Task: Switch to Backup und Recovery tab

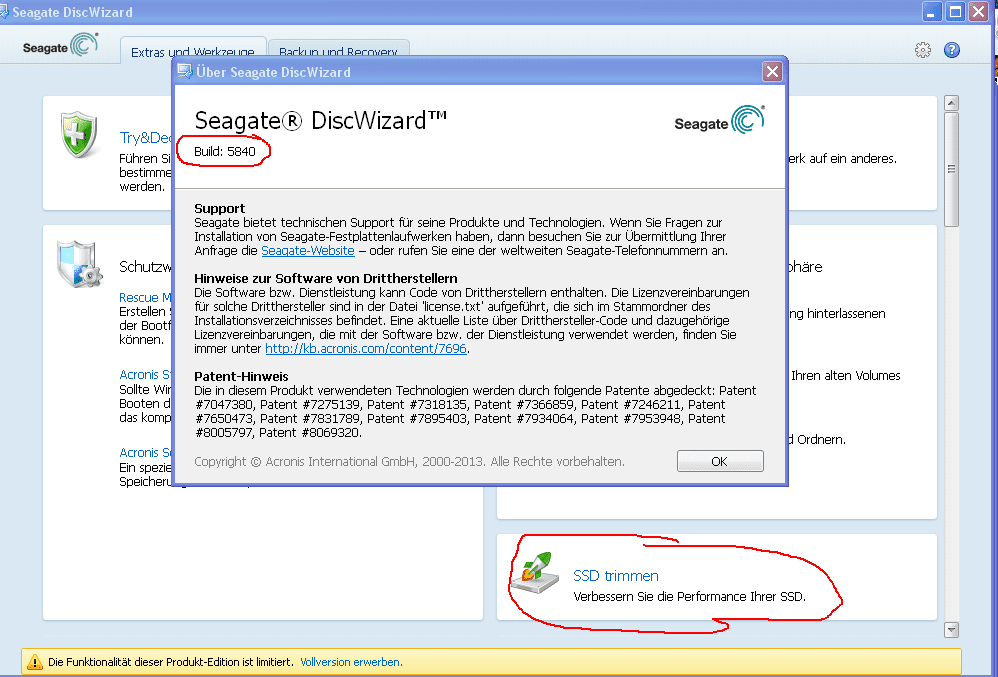Action: pos(339,51)
